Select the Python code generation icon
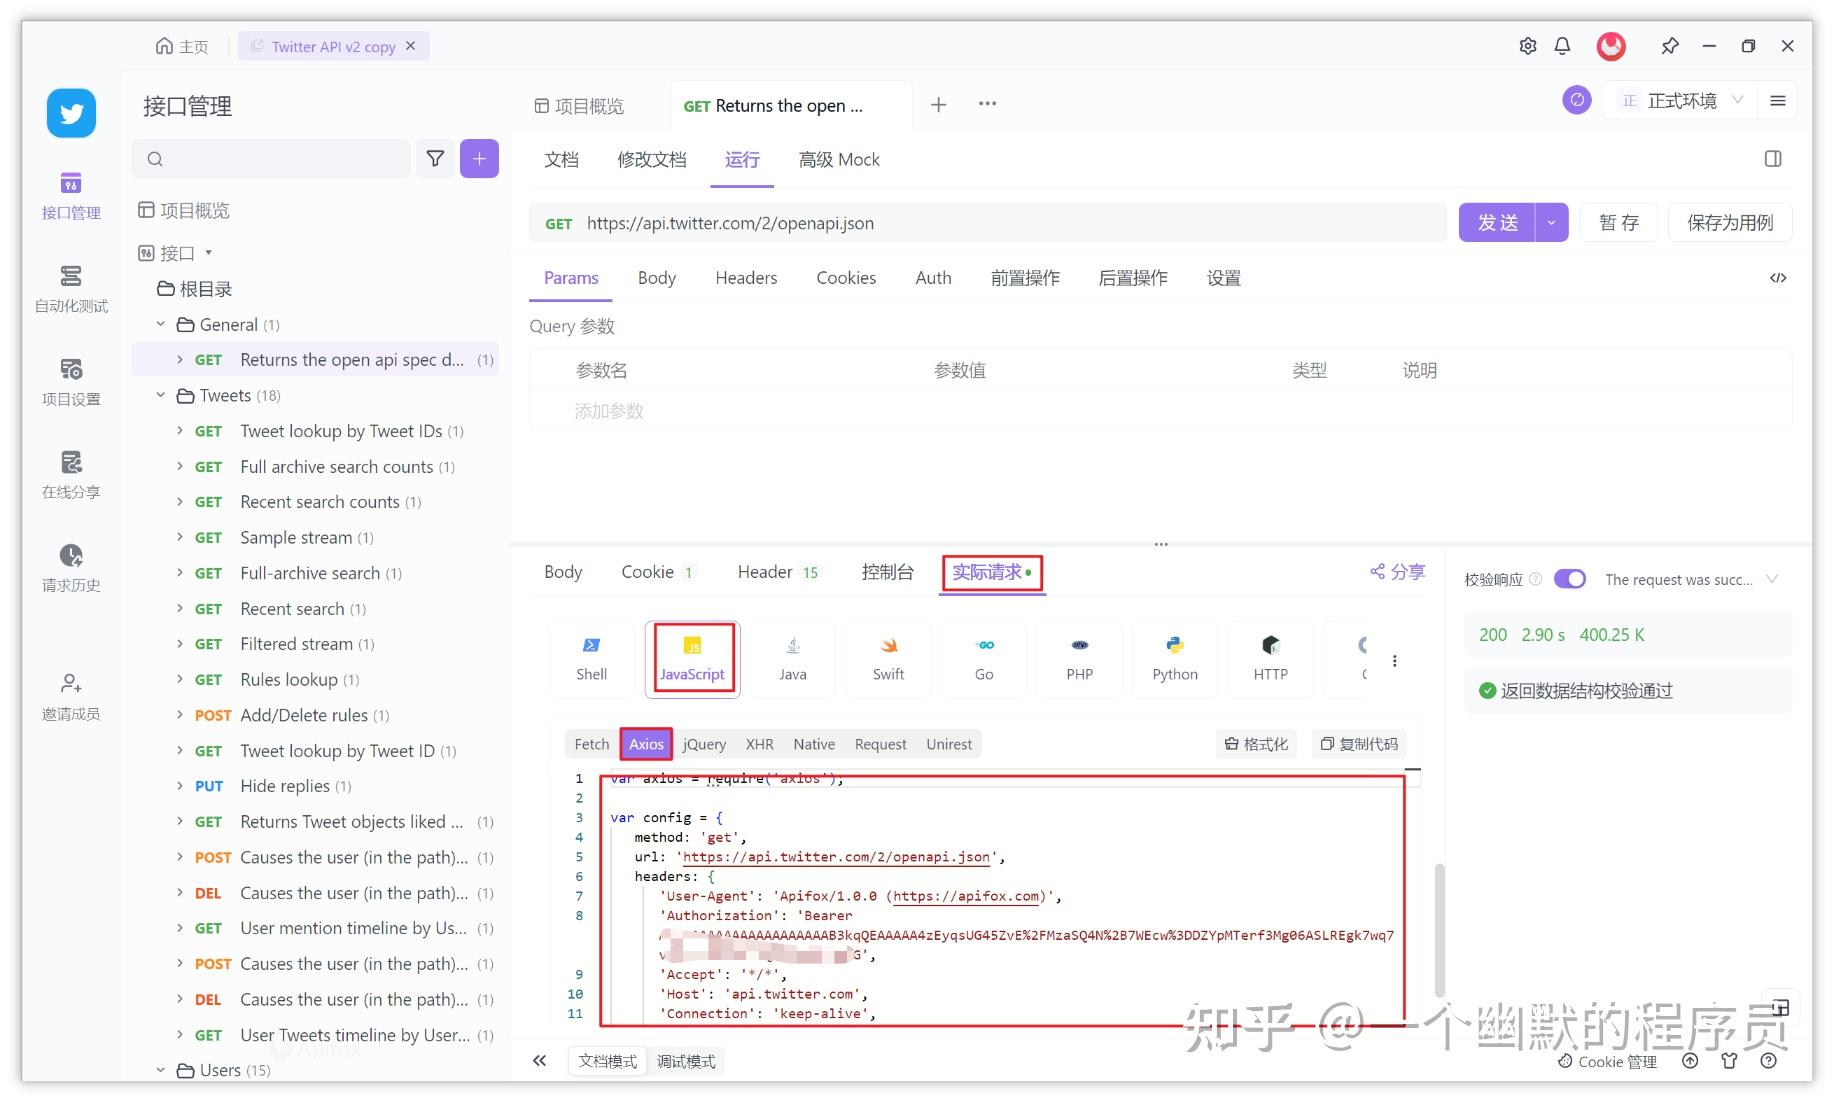Viewport: 1837px width, 1101px height. [x=1174, y=658]
